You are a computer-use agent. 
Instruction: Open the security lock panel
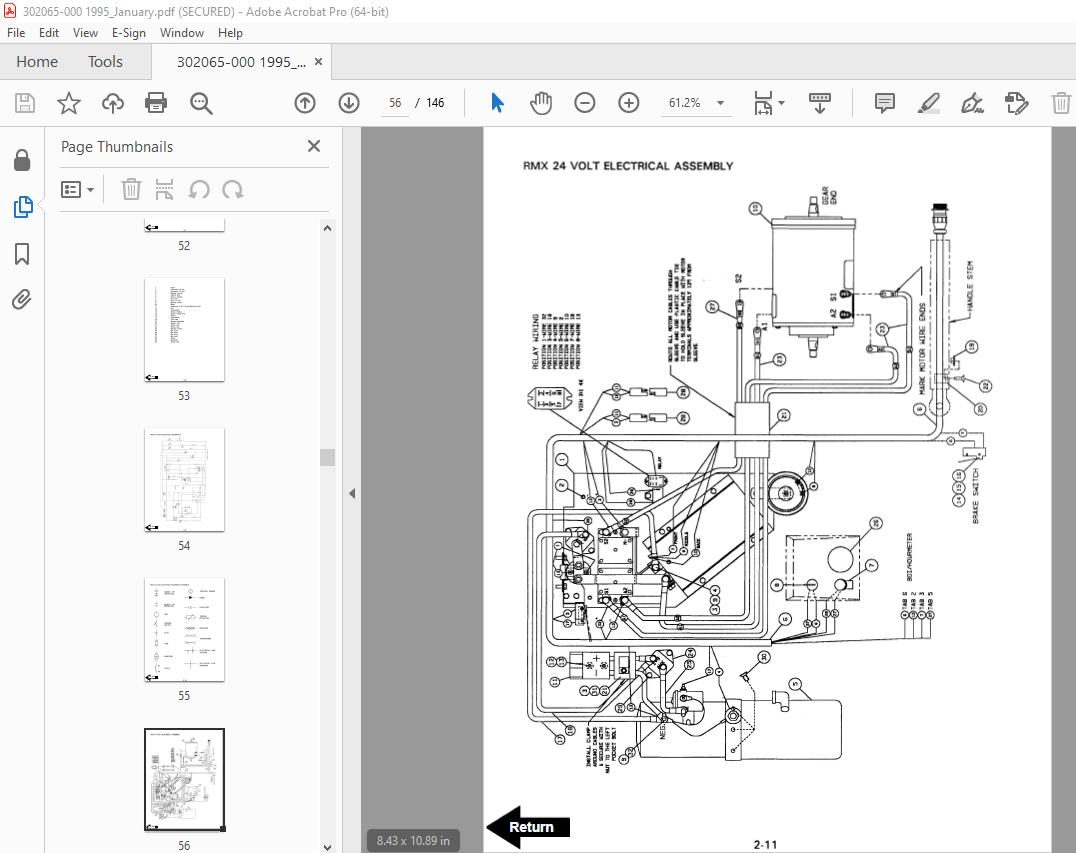(22, 161)
